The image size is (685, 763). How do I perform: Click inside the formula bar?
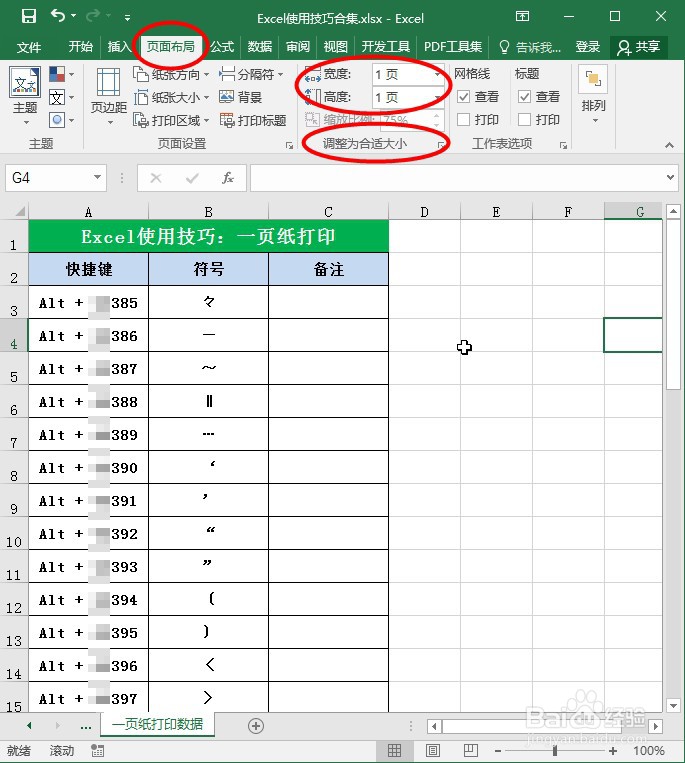(x=456, y=178)
